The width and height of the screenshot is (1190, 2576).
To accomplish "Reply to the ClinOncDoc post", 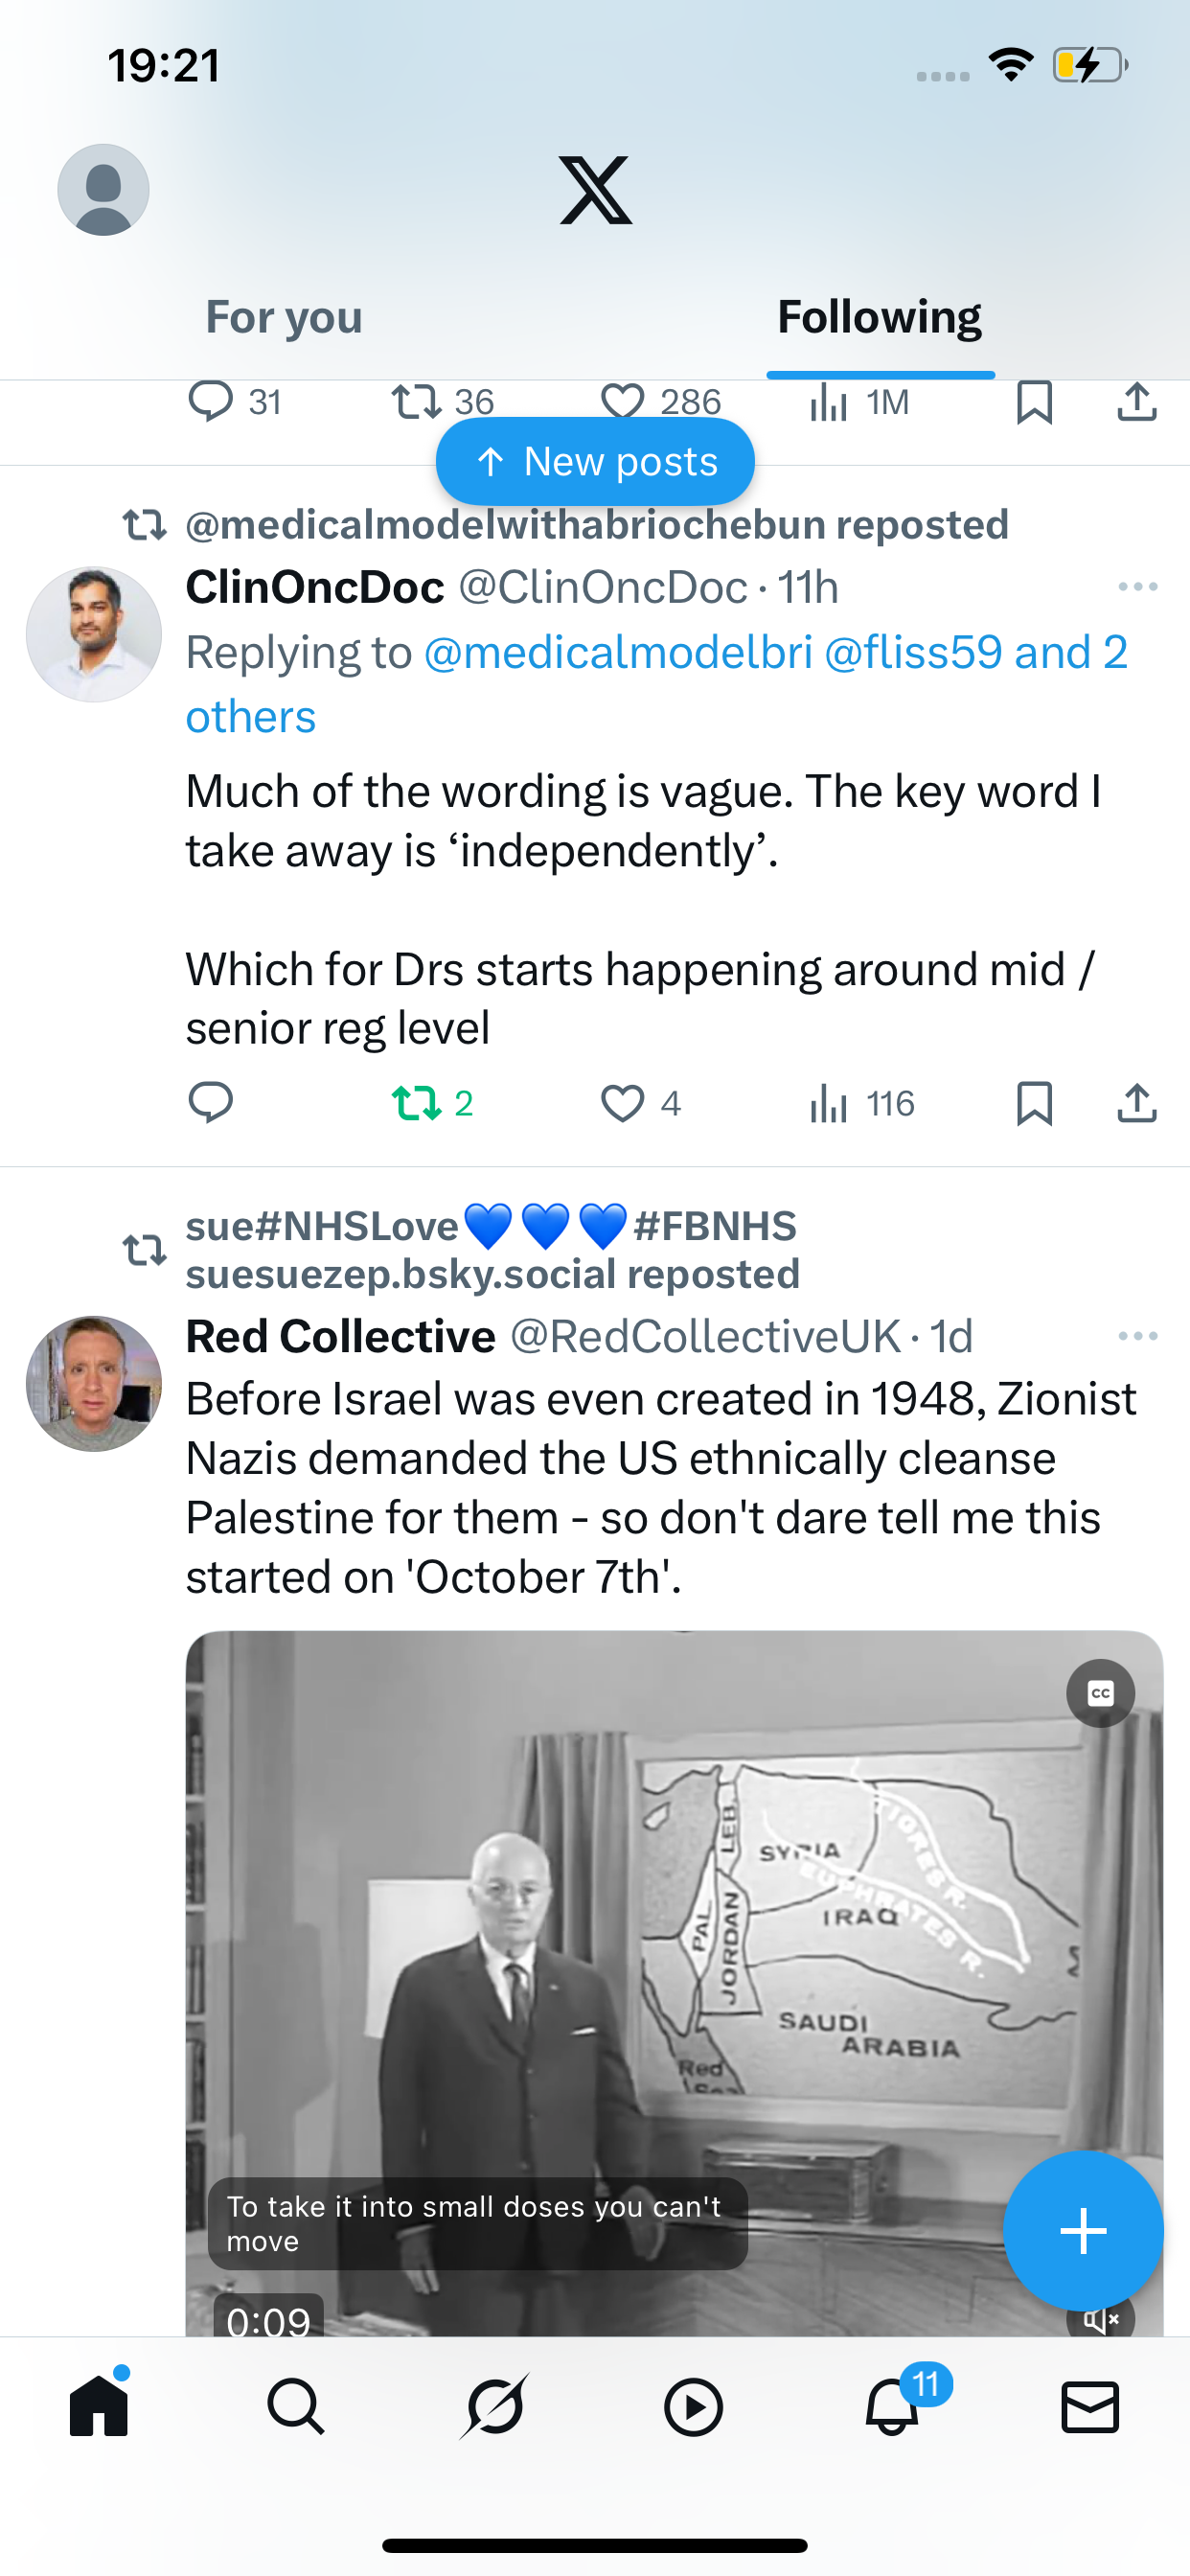I will [210, 1103].
